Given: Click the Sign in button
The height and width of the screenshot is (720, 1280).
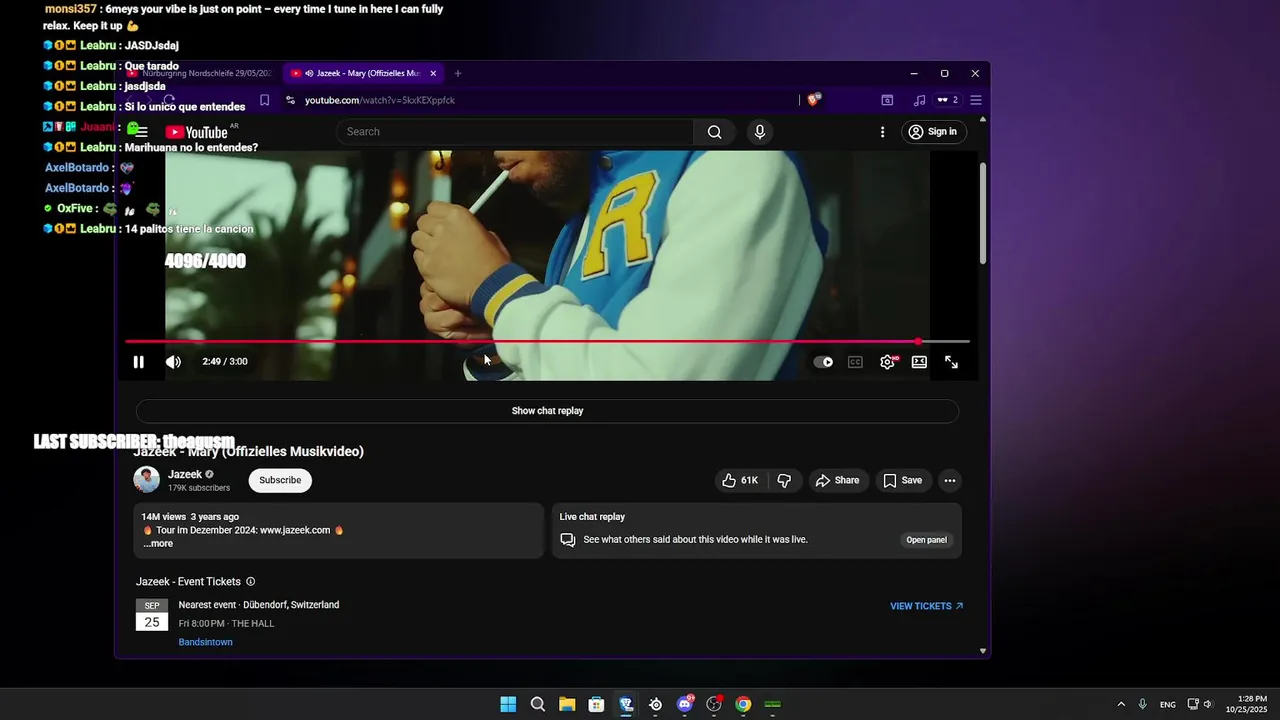Looking at the screenshot, I should [932, 132].
